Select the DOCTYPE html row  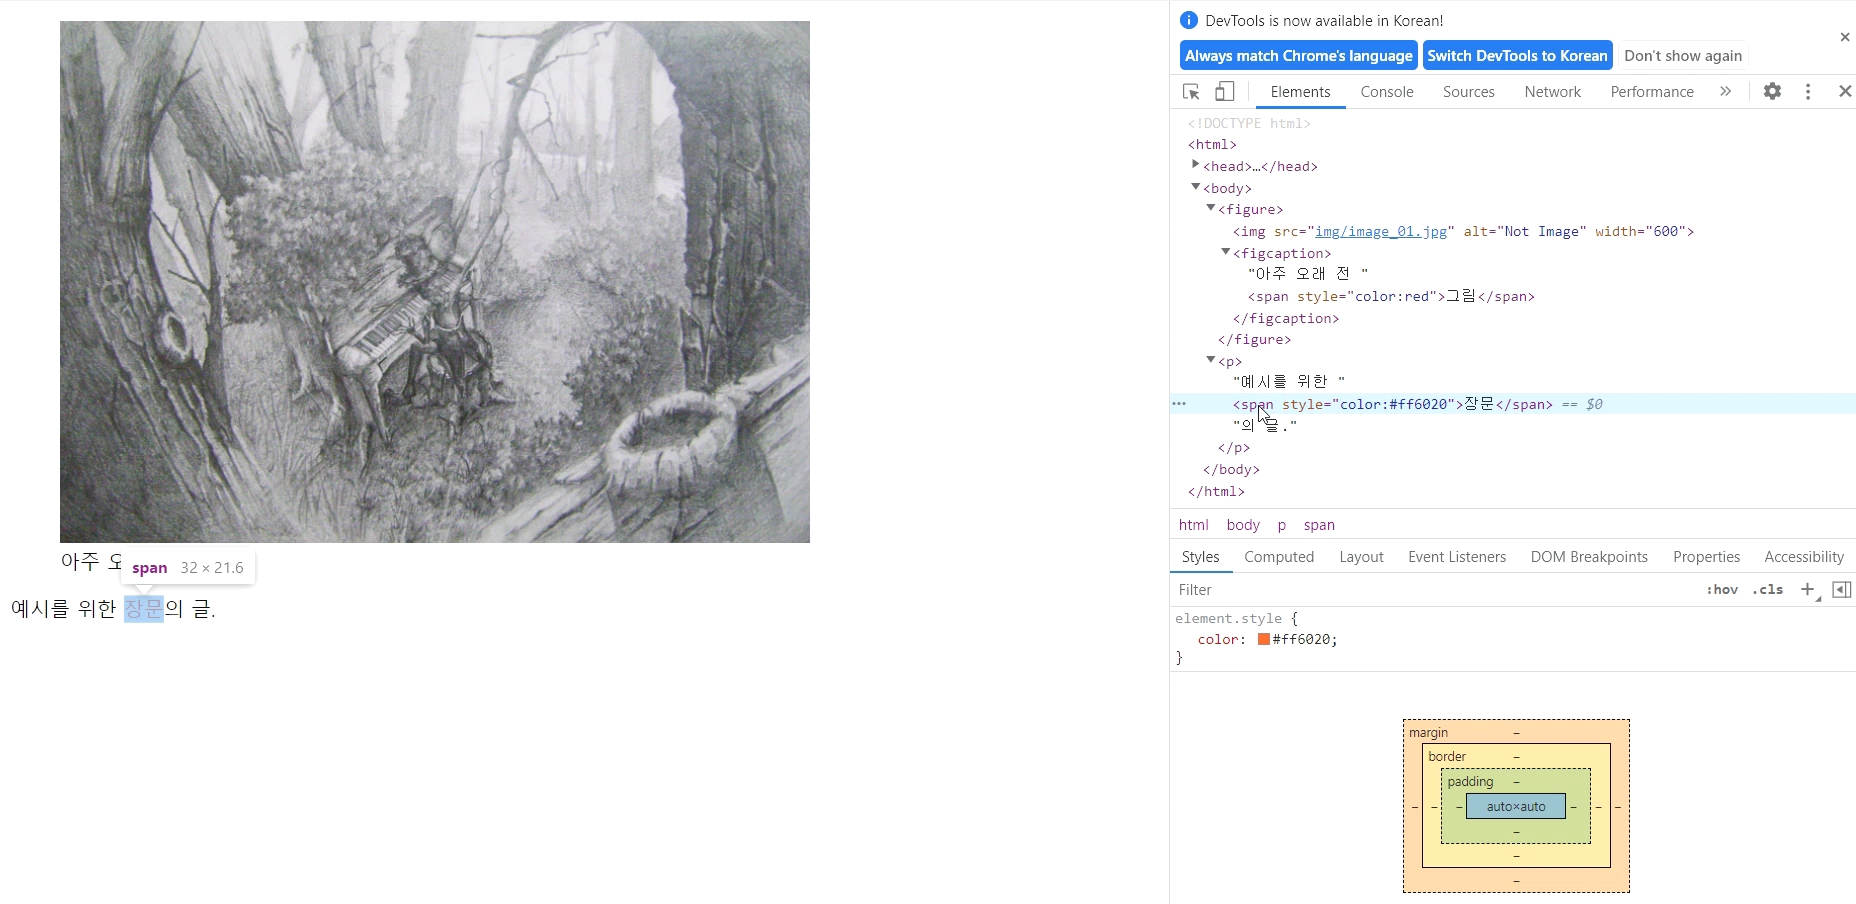coord(1249,123)
